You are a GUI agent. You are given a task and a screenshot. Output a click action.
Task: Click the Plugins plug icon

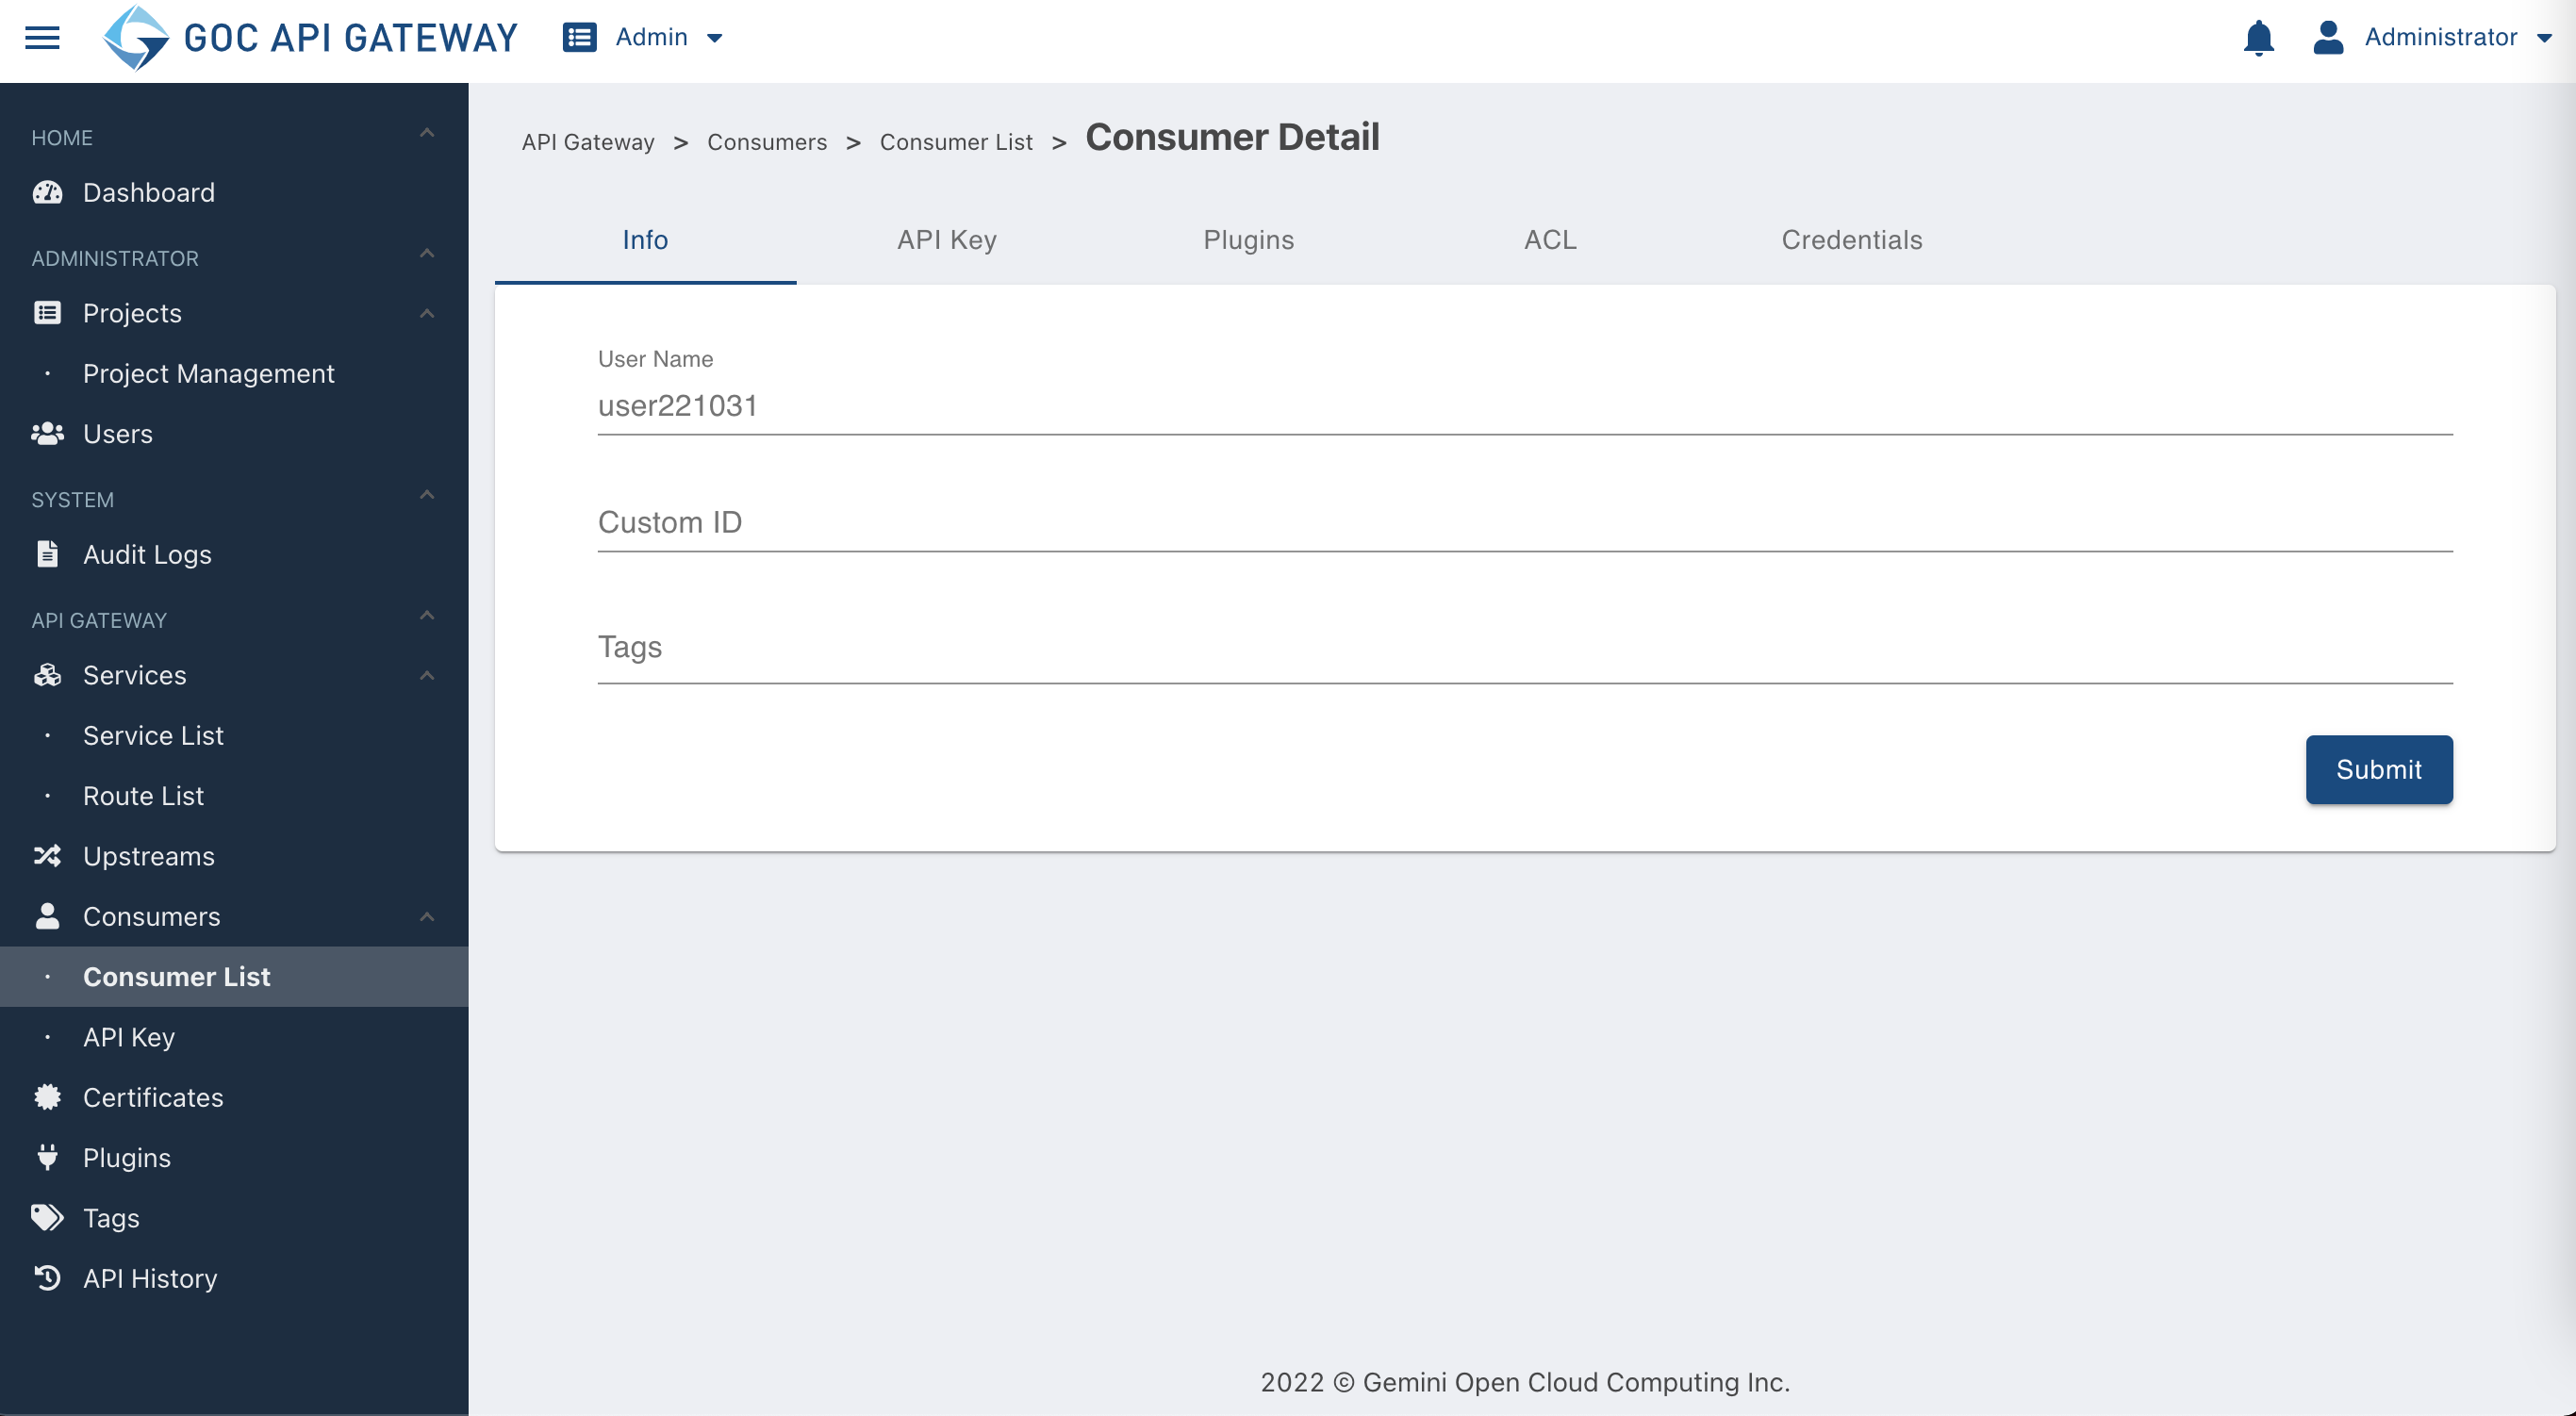(x=48, y=1157)
